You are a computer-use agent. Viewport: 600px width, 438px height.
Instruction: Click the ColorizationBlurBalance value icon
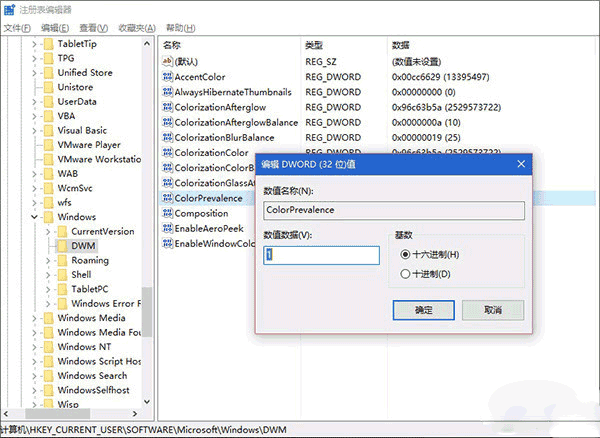click(167, 137)
